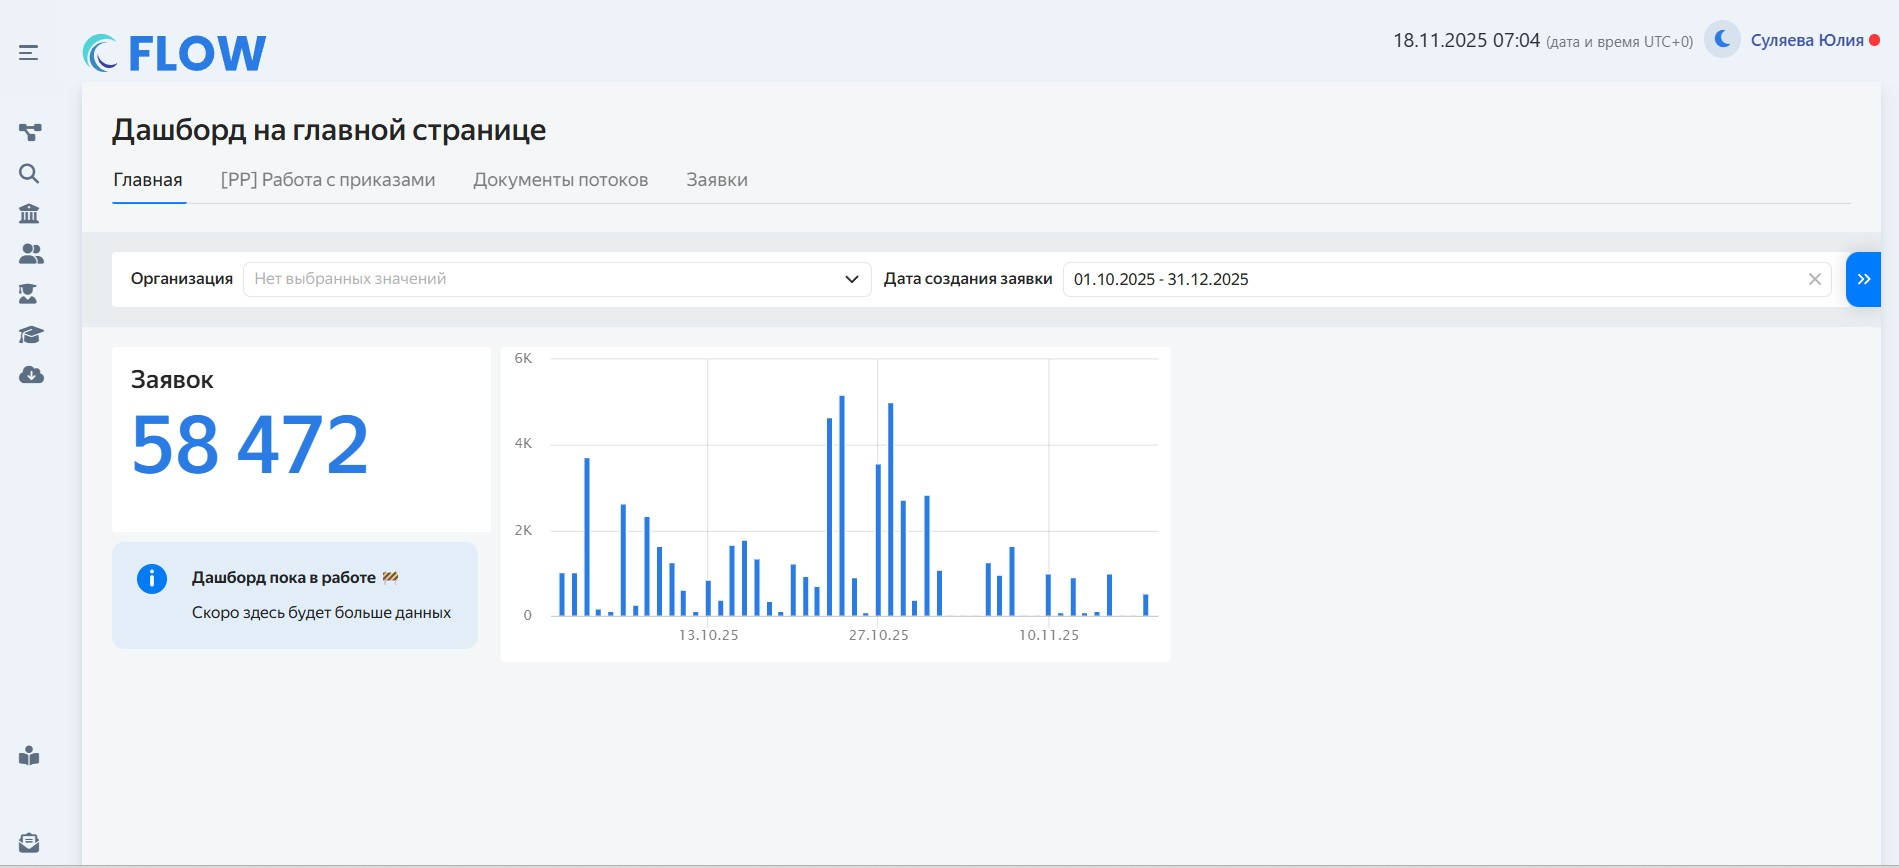Click the cloud download icon in sidebar
This screenshot has height=868, width=1899.
click(x=31, y=375)
